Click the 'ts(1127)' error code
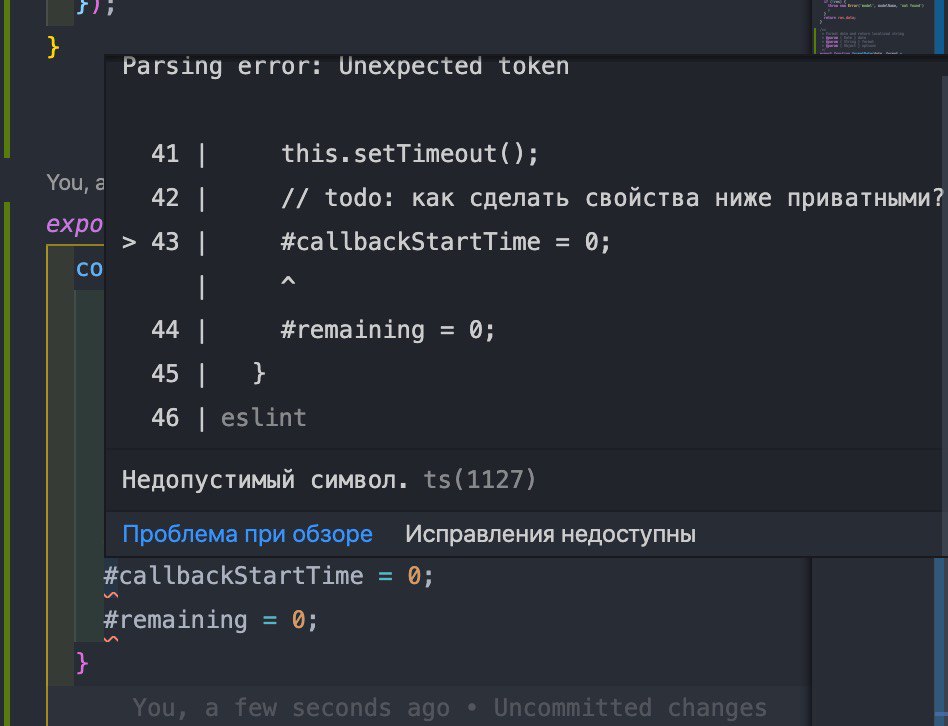Image resolution: width=948 pixels, height=726 pixels. 480,480
